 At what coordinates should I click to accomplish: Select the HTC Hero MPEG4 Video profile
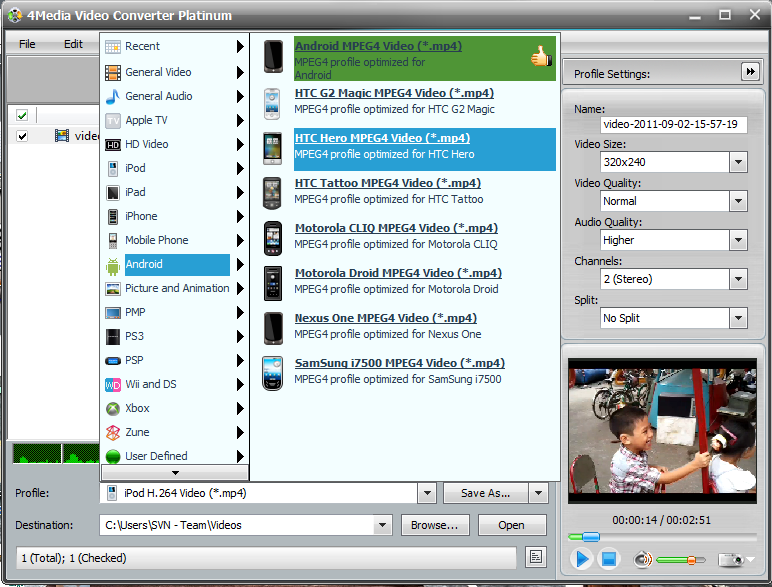click(425, 149)
